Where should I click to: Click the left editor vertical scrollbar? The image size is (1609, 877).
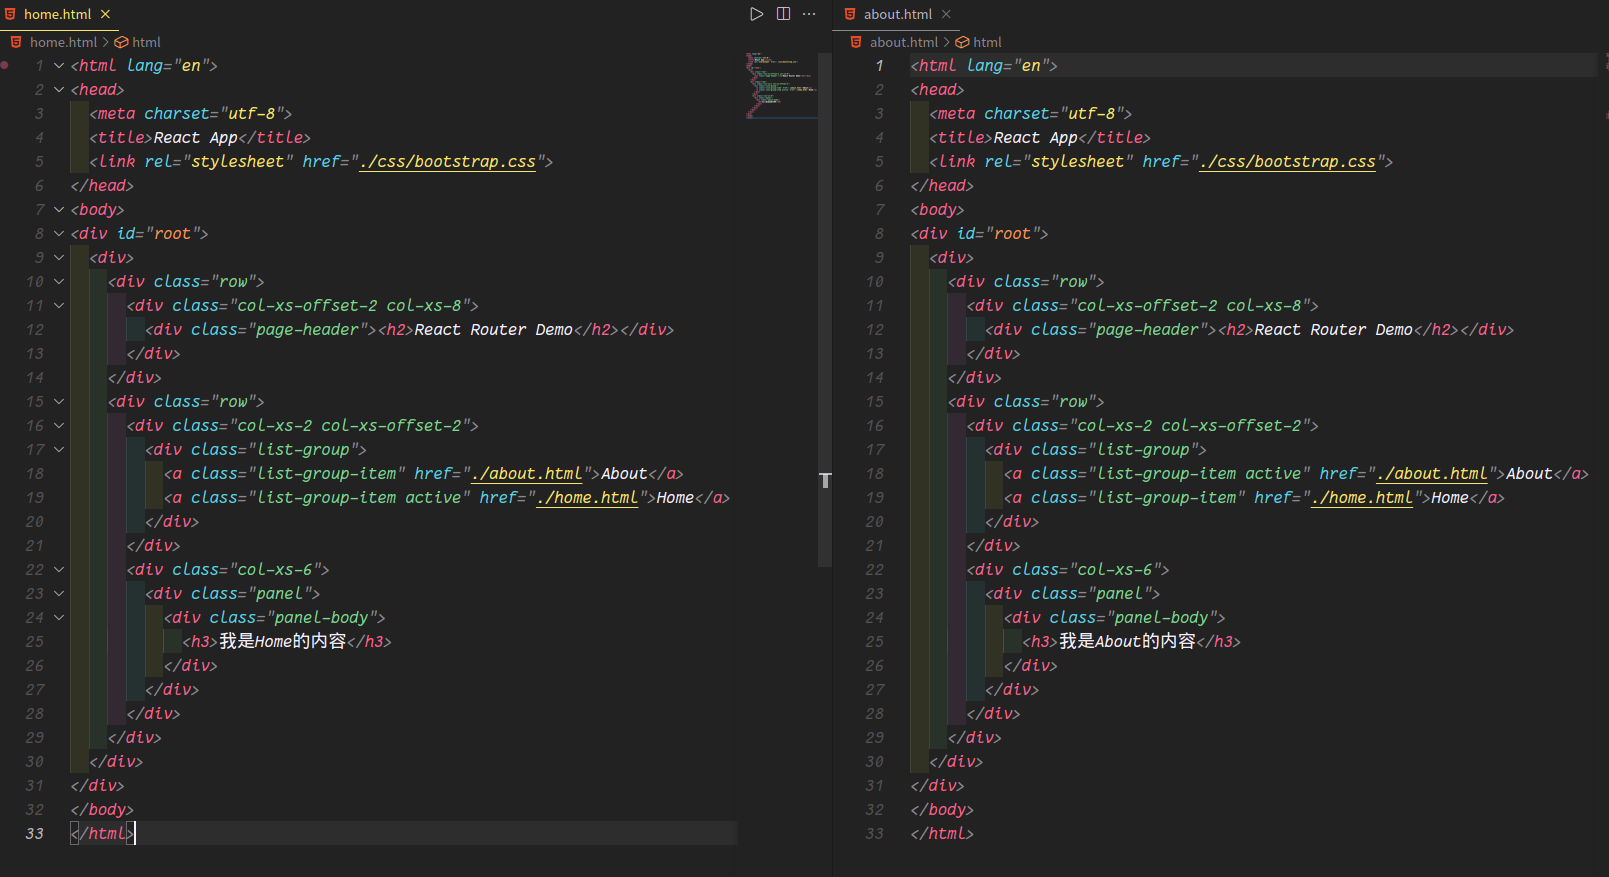click(825, 310)
